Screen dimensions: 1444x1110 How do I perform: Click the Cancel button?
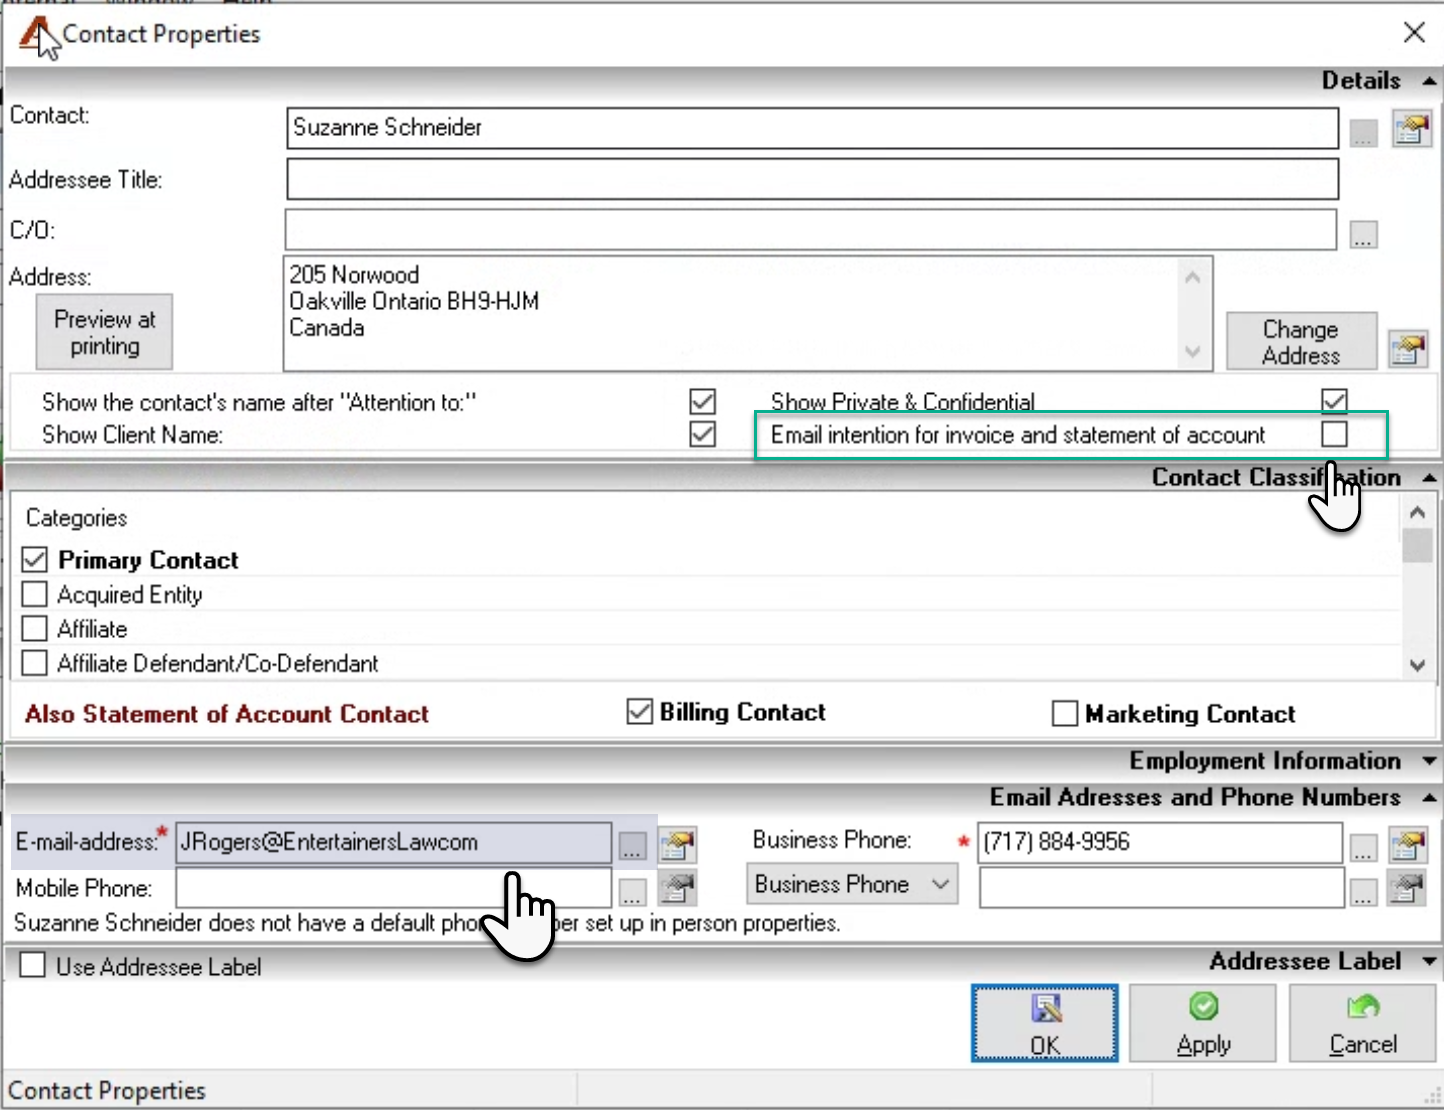(1363, 1023)
